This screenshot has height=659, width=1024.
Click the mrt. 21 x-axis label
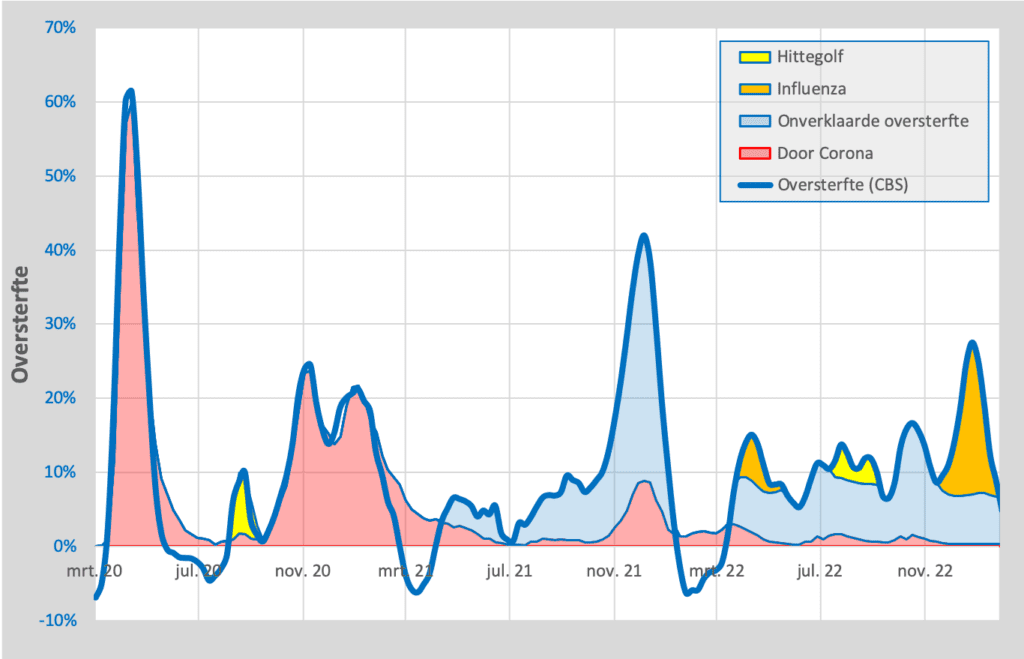(405, 571)
